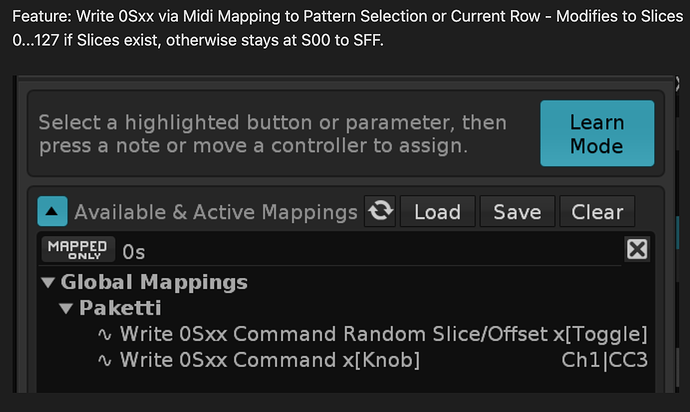Select the Global Mappings label
690x412 pixels.
(154, 282)
